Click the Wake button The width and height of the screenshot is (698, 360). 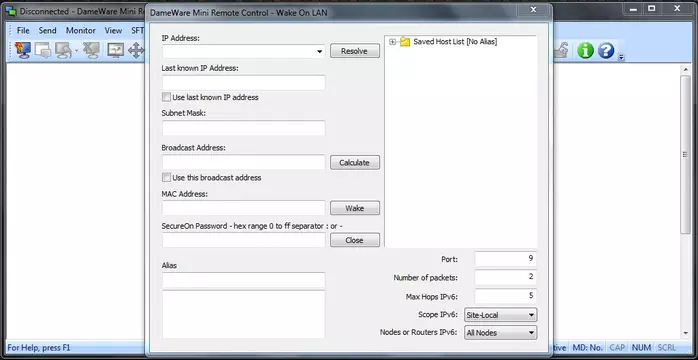[x=355, y=208]
